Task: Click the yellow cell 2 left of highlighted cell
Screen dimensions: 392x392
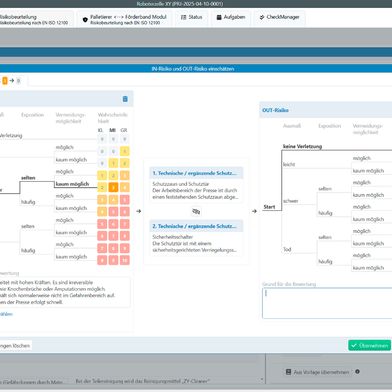Action: (x=102, y=187)
